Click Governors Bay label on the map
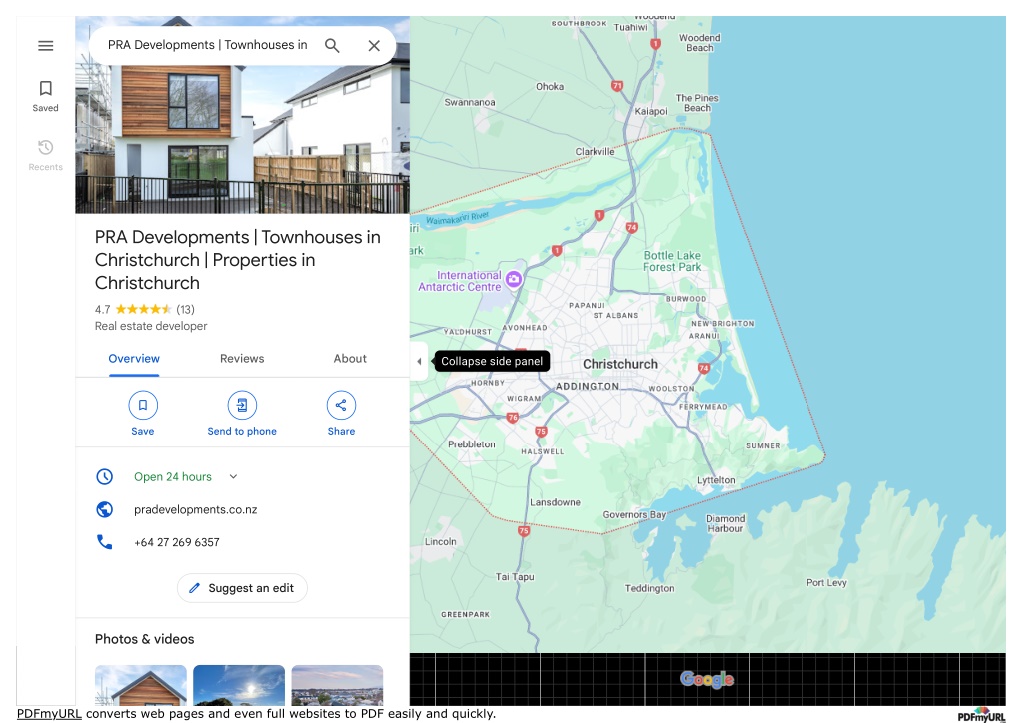1023x723 pixels. coord(634,515)
